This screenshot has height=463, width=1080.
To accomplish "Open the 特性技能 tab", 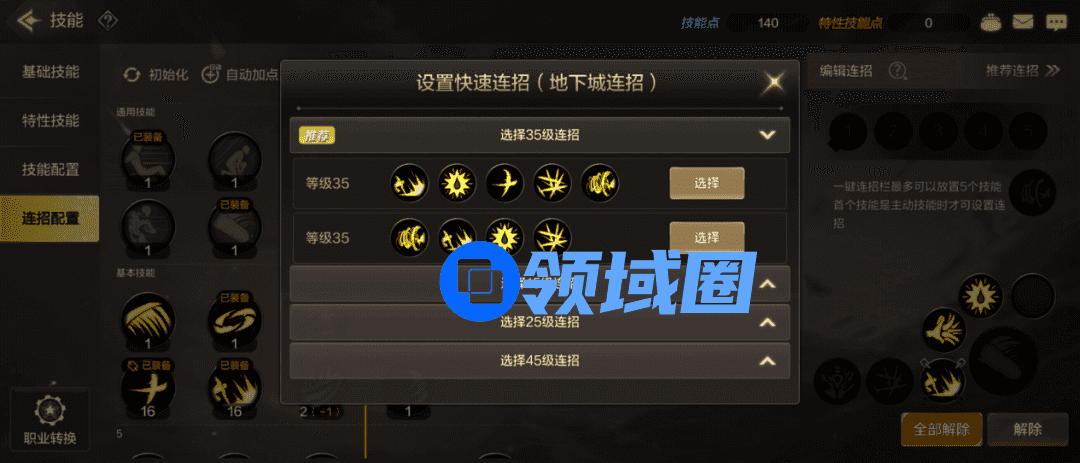I will 50,121.
